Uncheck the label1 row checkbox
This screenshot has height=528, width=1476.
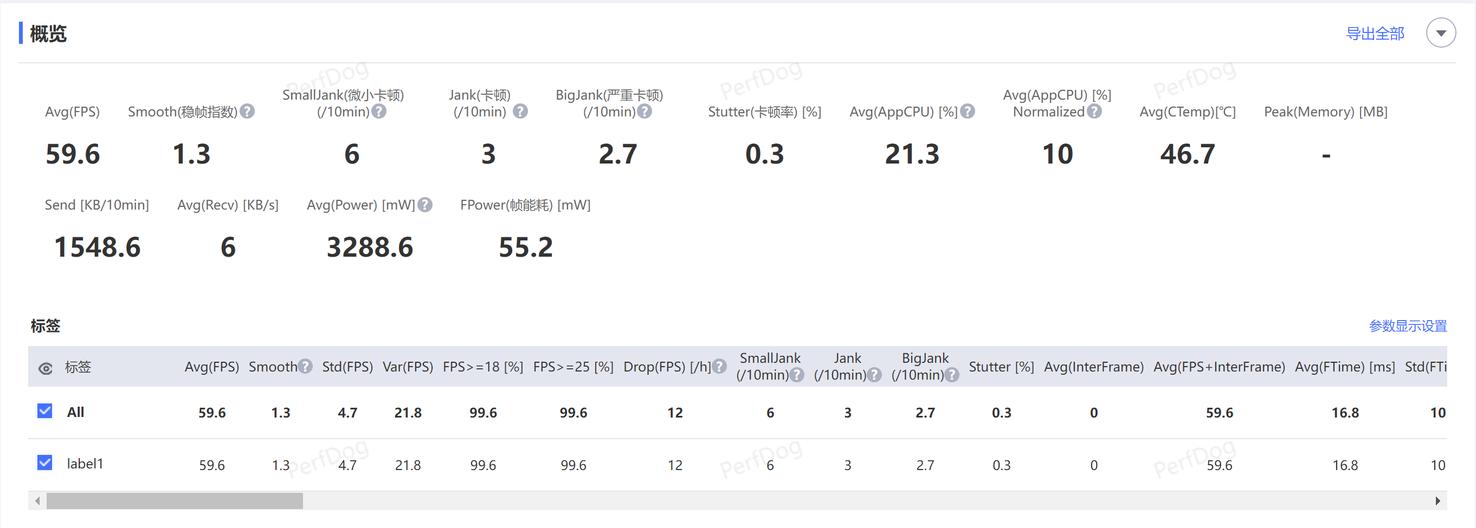click(45, 463)
